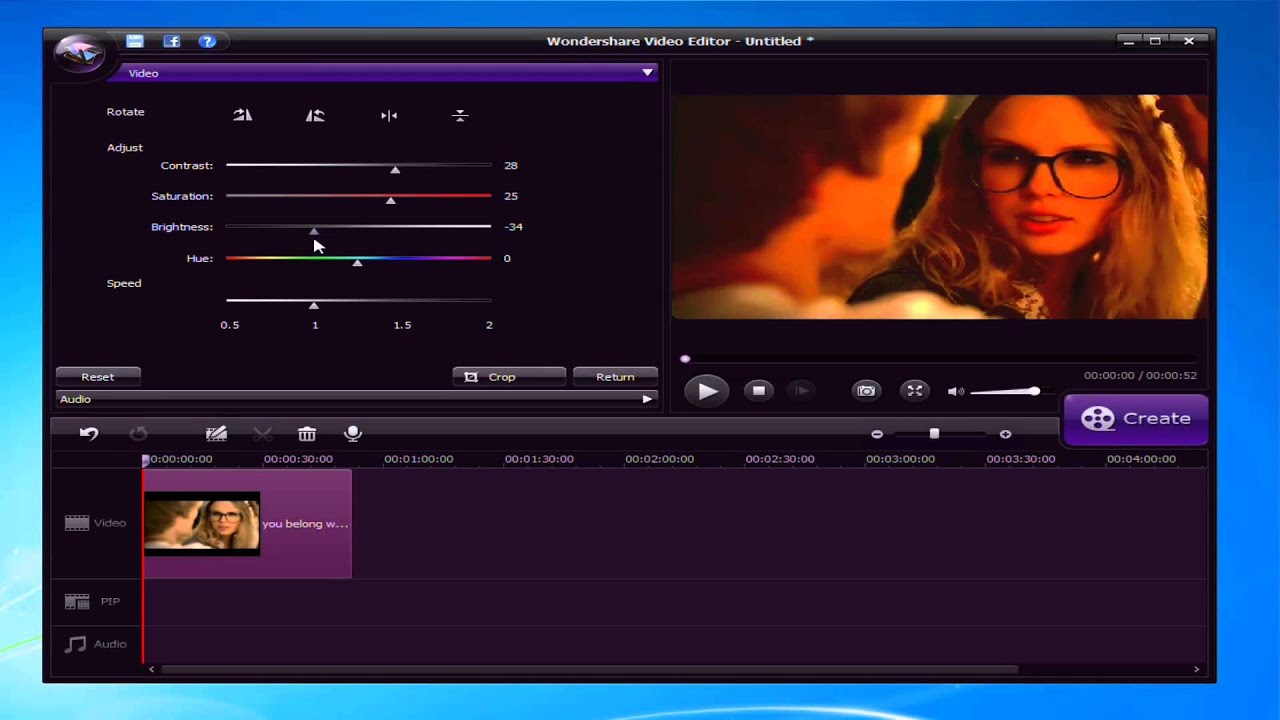The height and width of the screenshot is (720, 1280).
Task: Expand the Audio settings section
Action: pos(357,399)
